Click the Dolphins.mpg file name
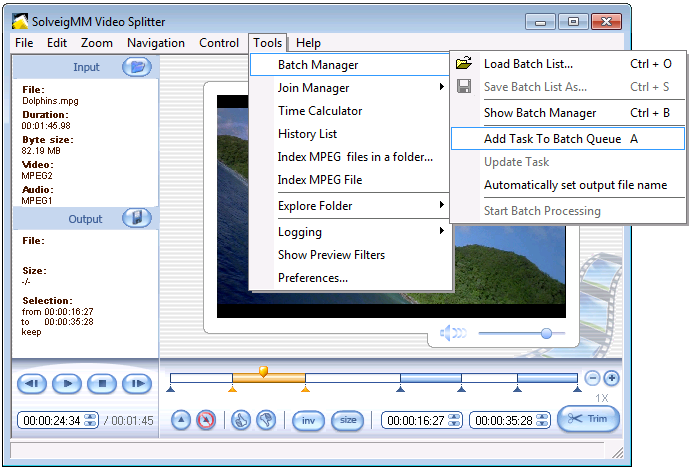The image size is (691, 468). coord(50,101)
